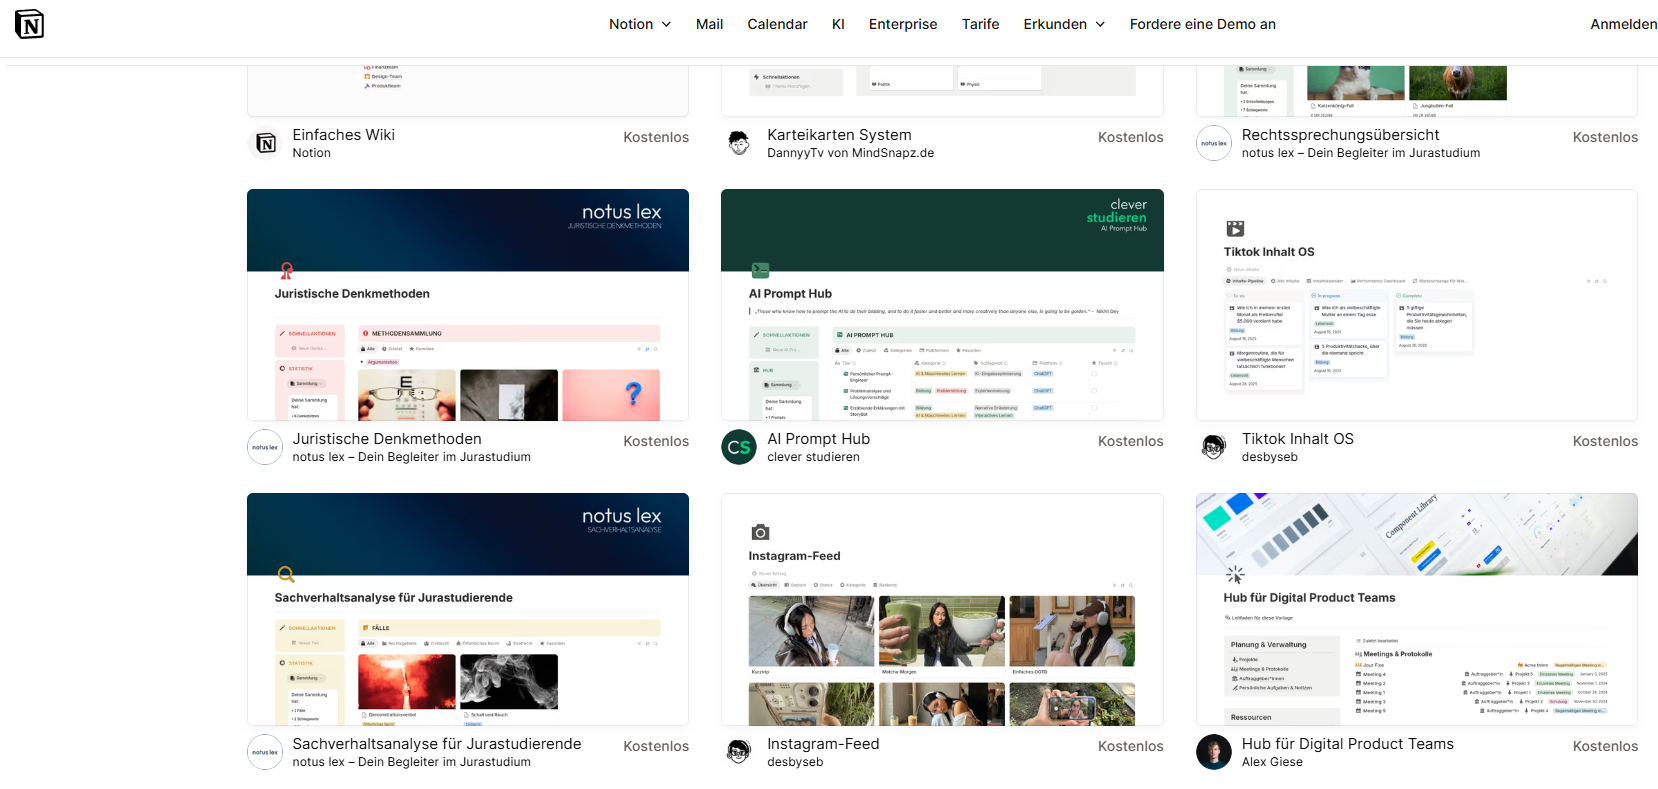This screenshot has width=1658, height=789.
Task: Open Hub für Digital Product Teams title
Action: 1347,744
